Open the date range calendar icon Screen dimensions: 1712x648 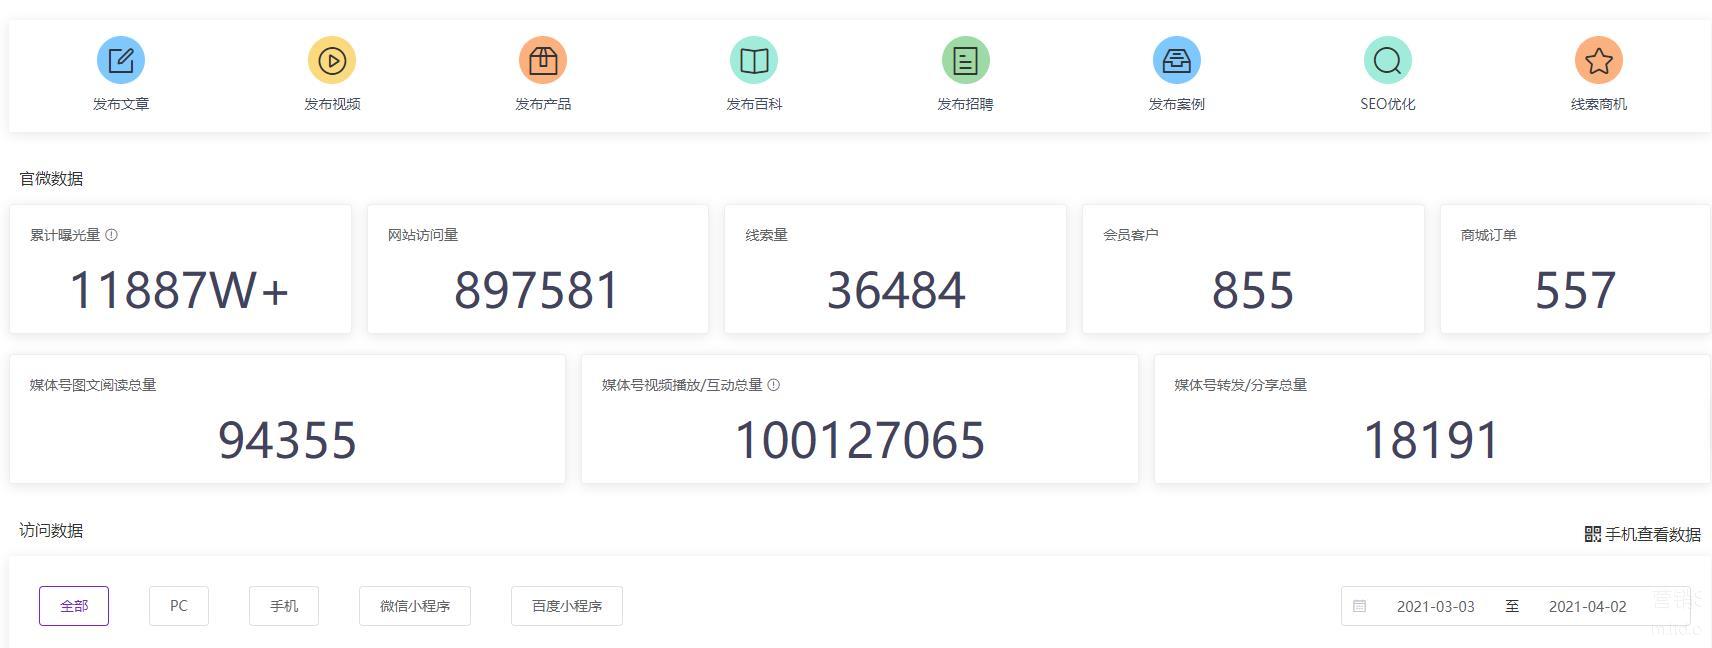(1359, 606)
